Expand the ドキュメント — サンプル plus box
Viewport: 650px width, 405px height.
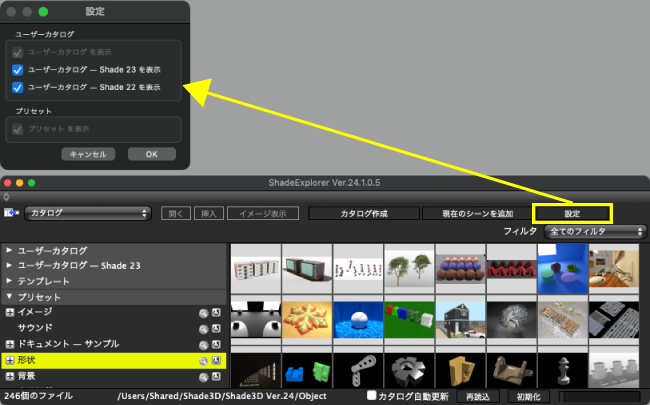[x=10, y=344]
